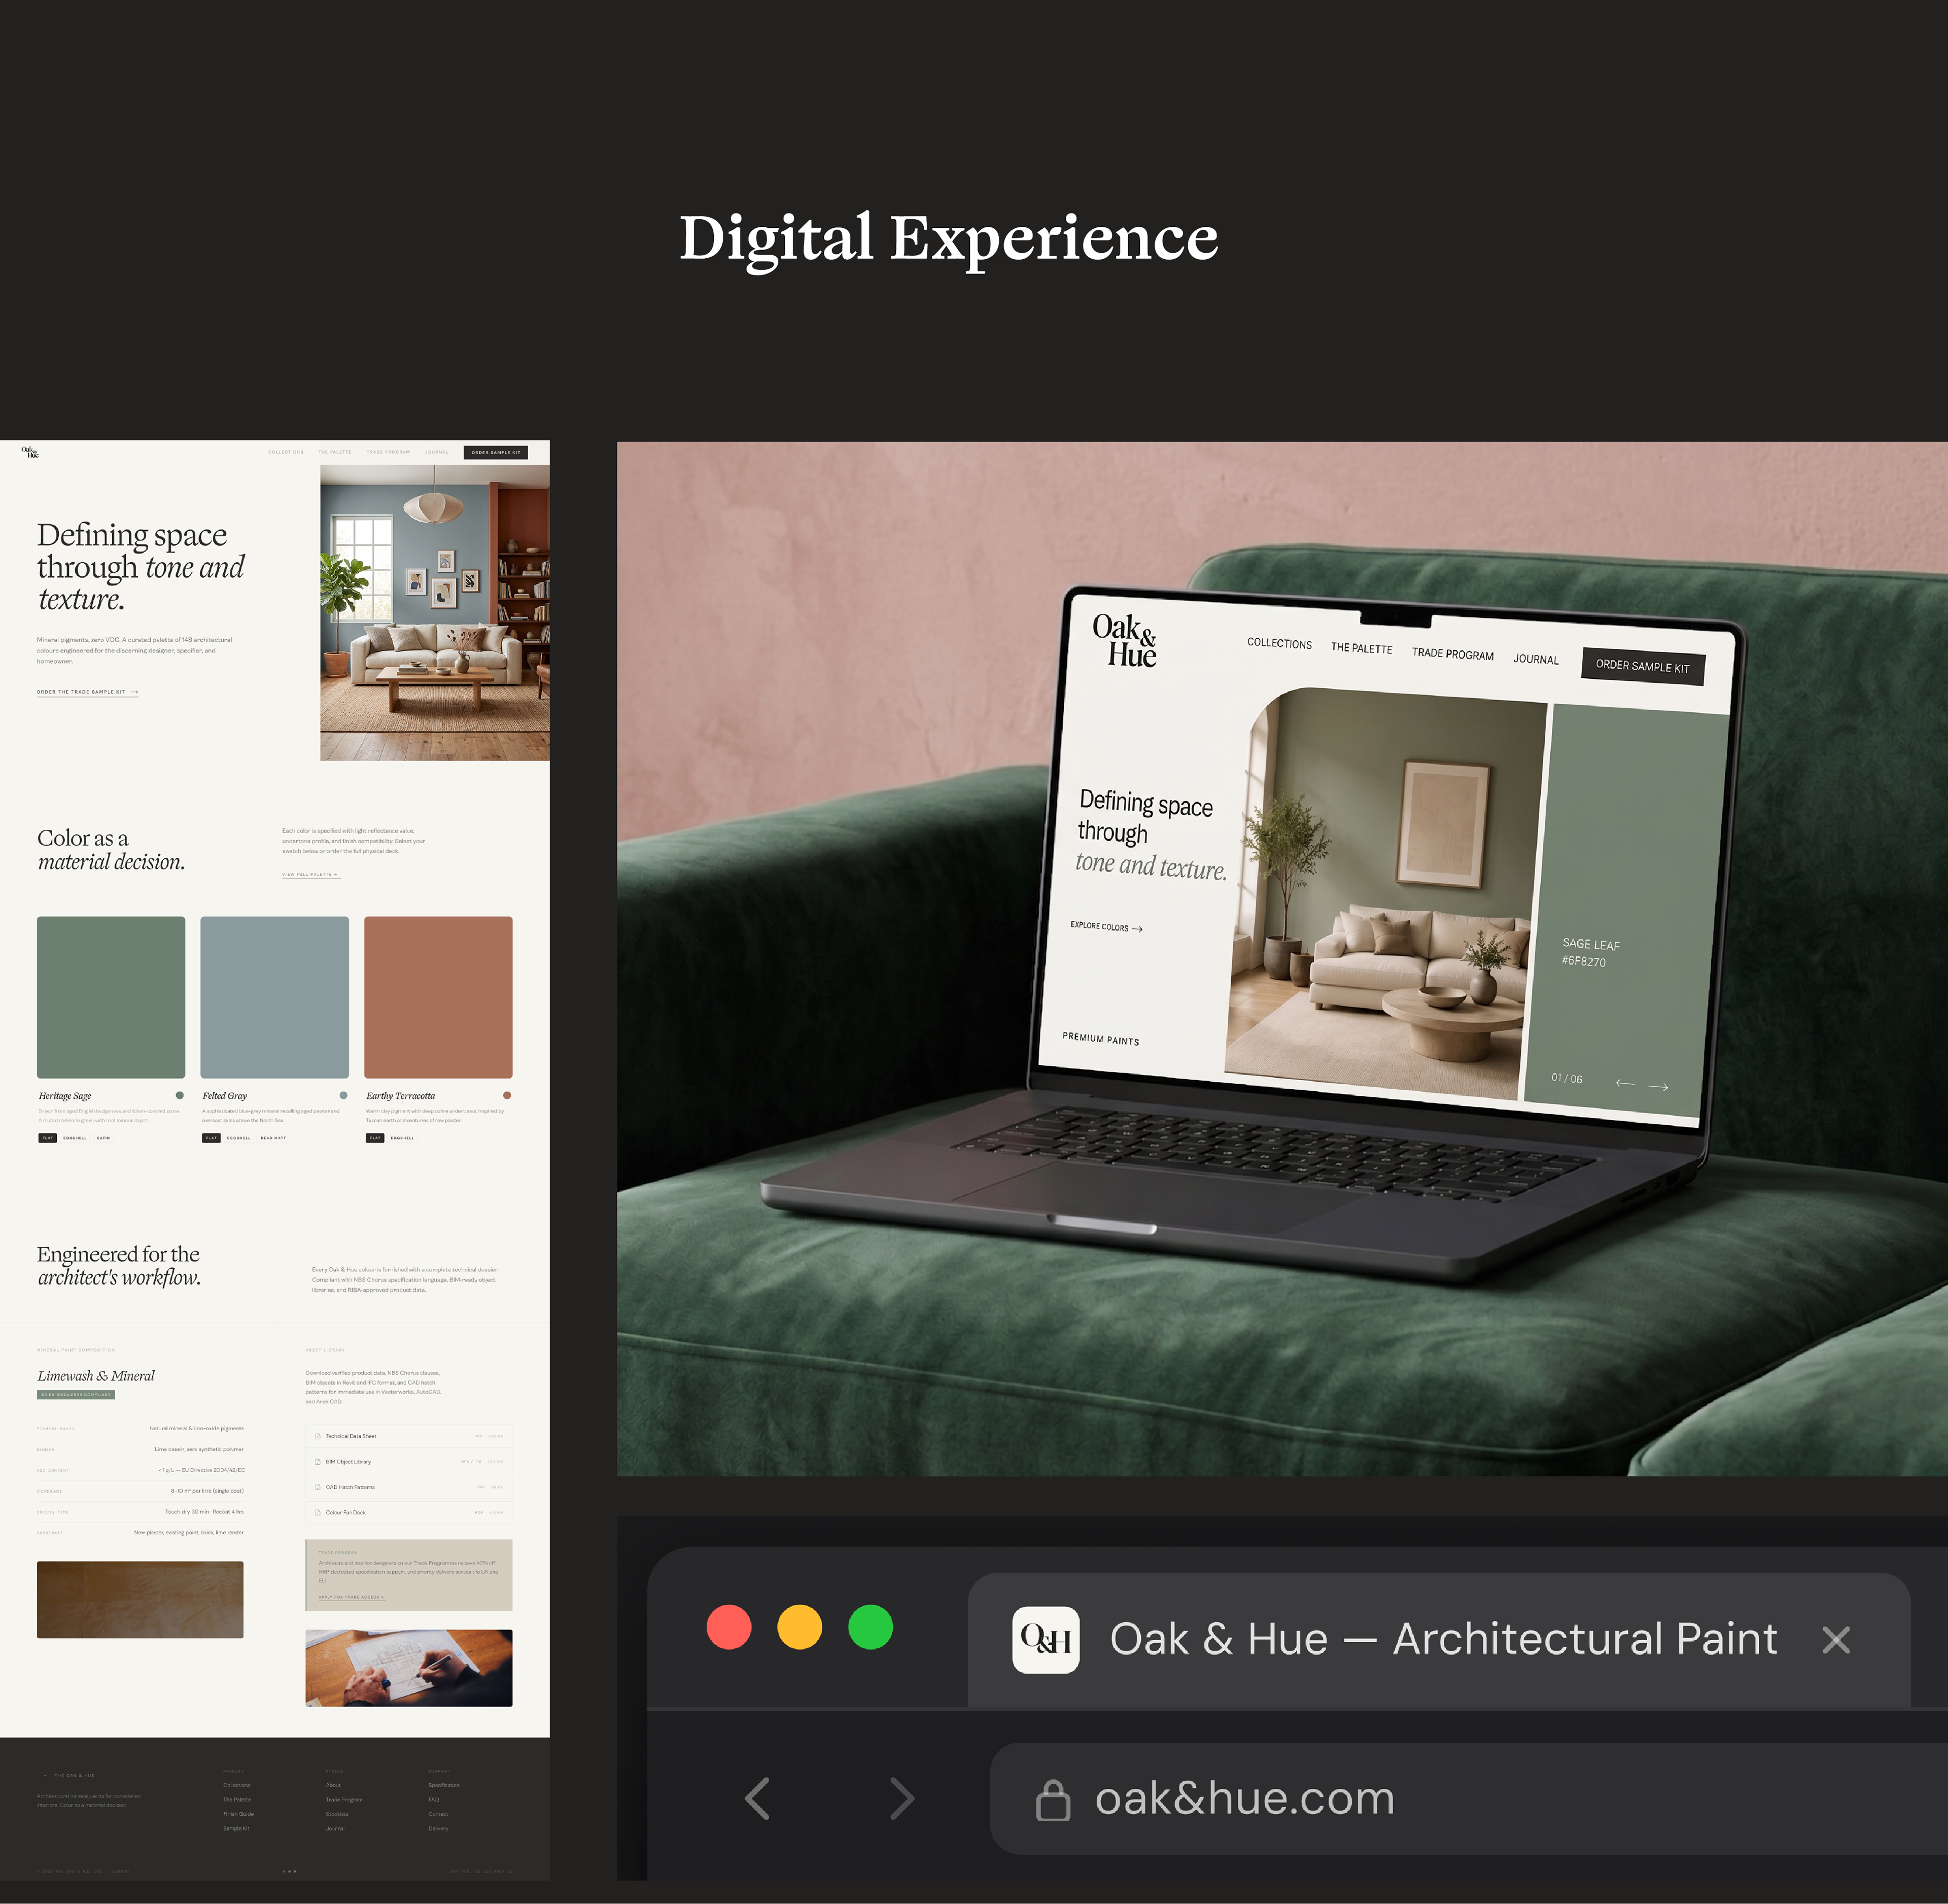Screen dimensions: 1948x1904
Task: Click the 'Limewash & Mineral' heading
Action: tap(96, 1376)
